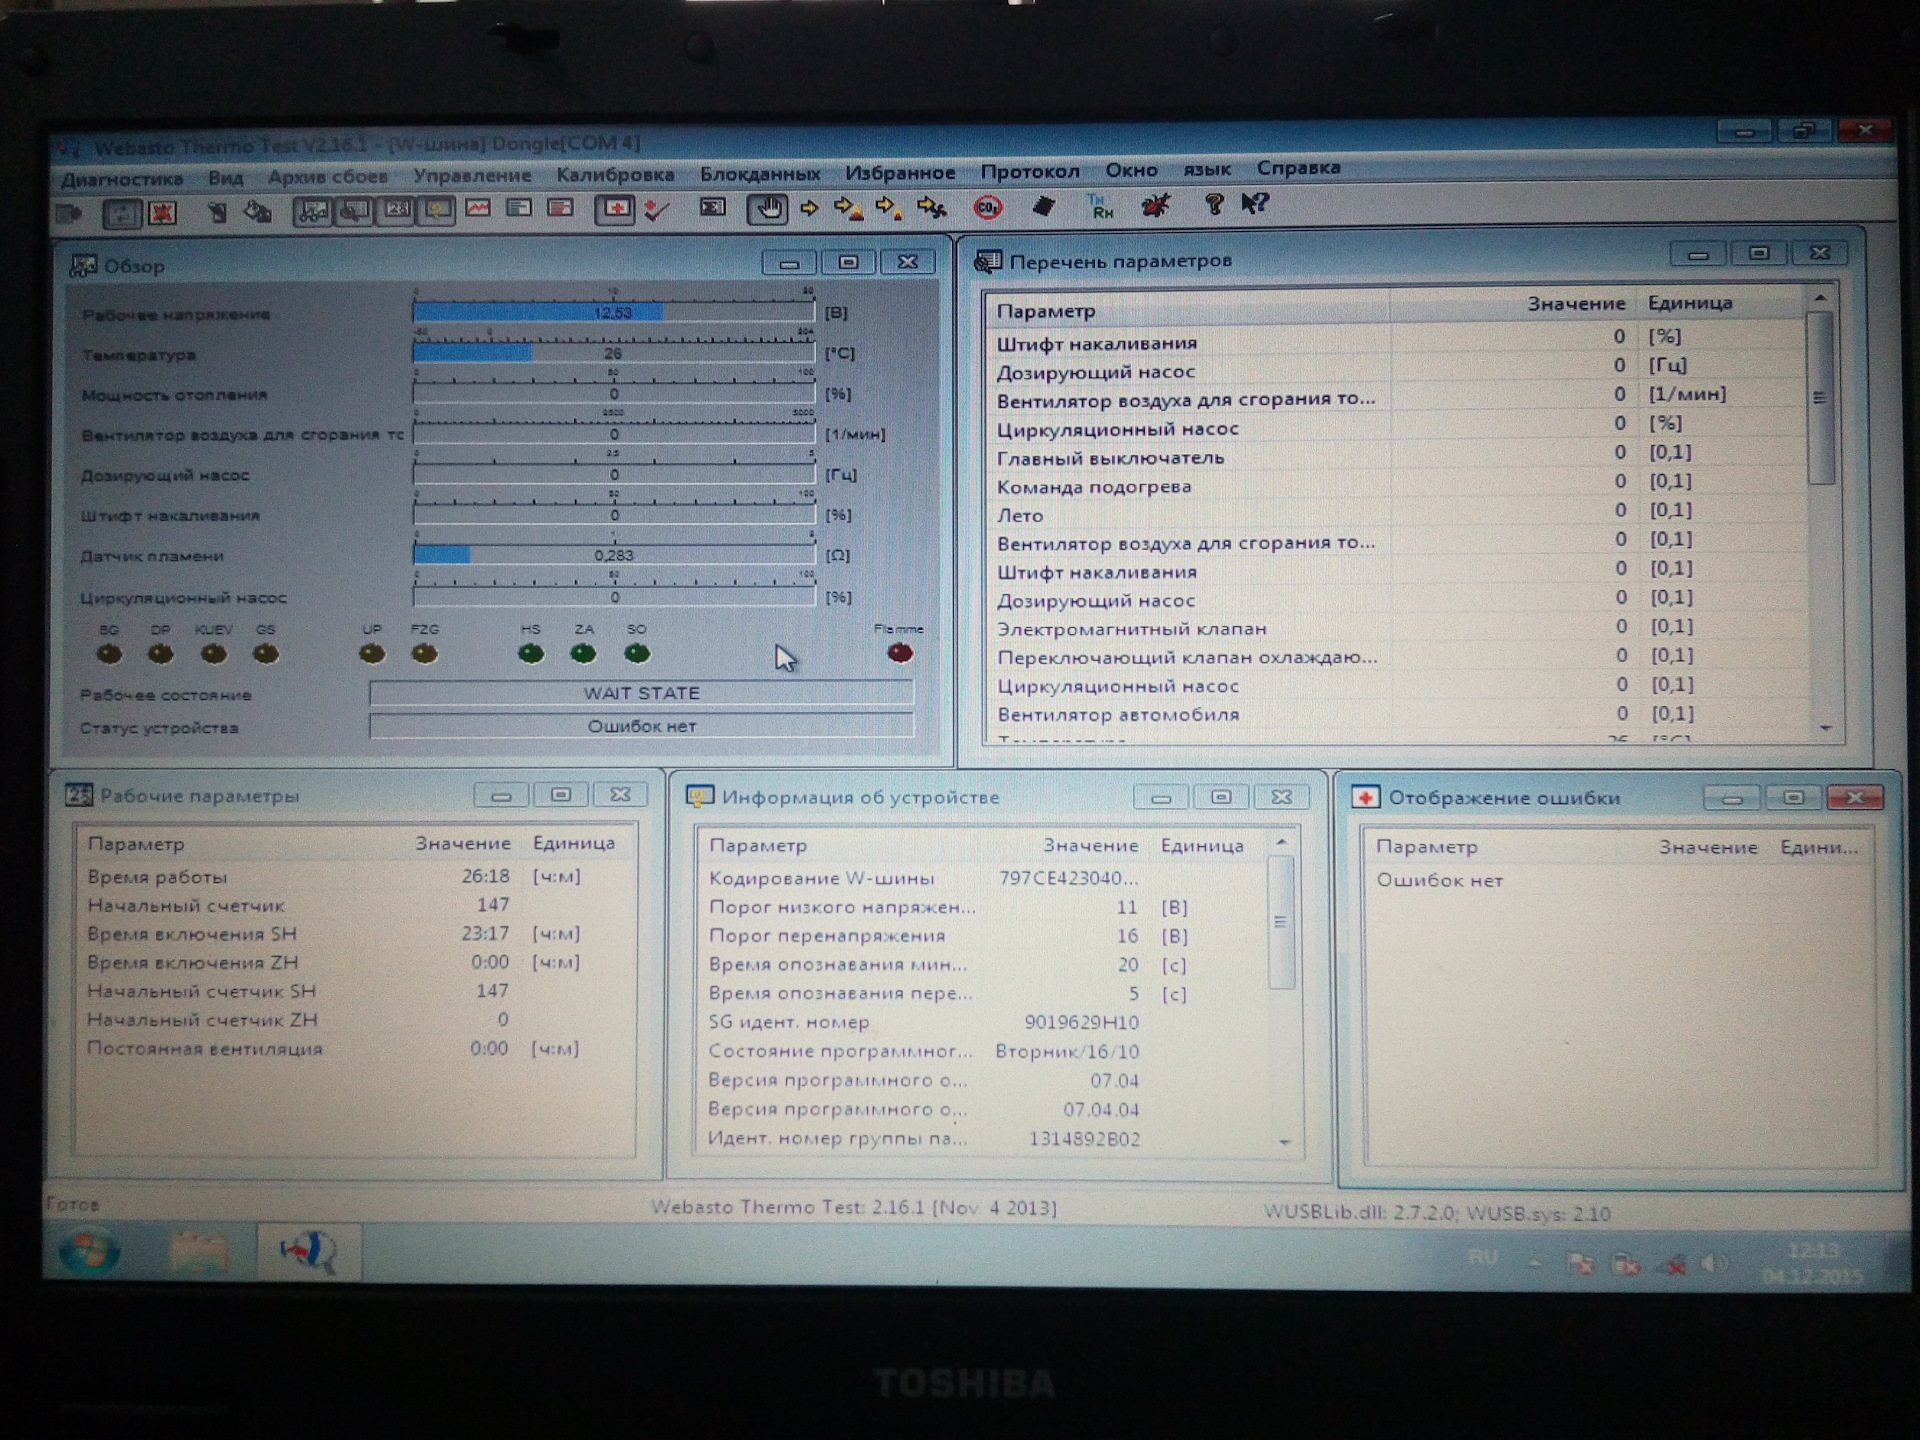
Task: Select the 'Главный выключатель' parameter row
Action: point(1396,455)
